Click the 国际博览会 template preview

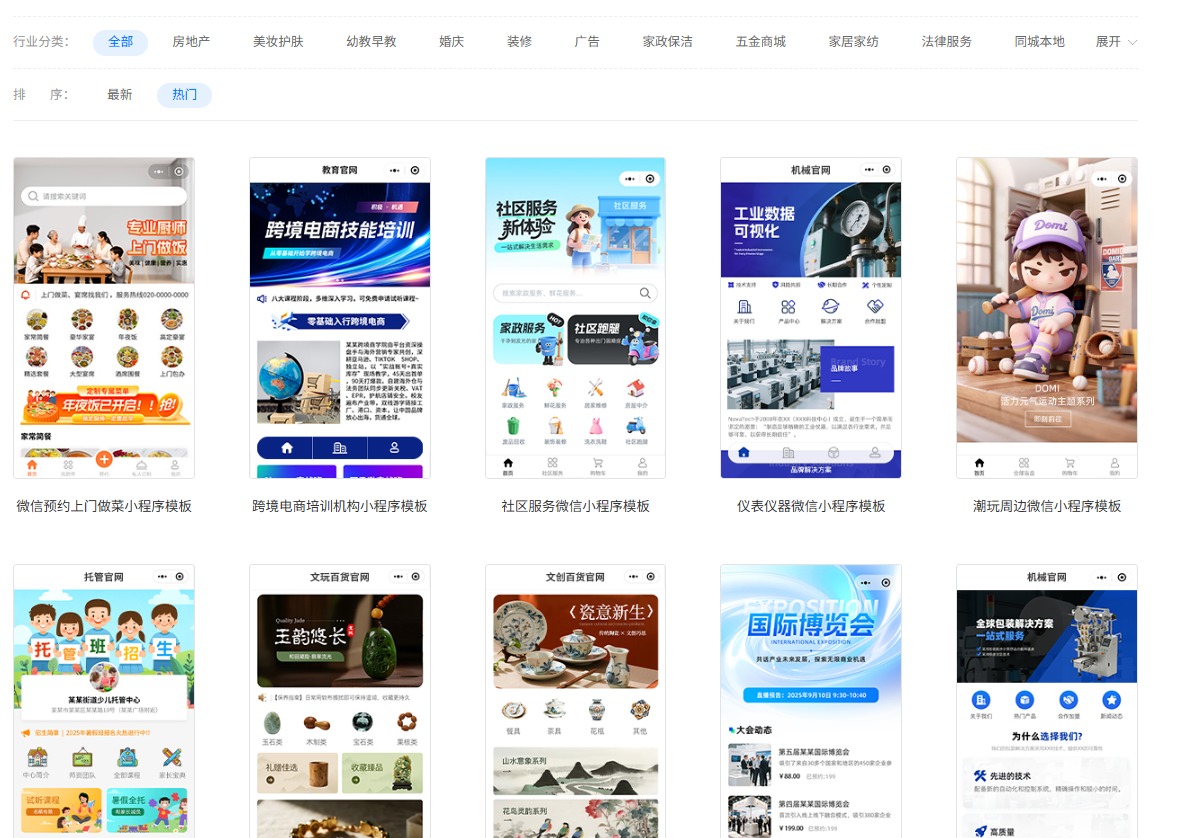tap(810, 701)
